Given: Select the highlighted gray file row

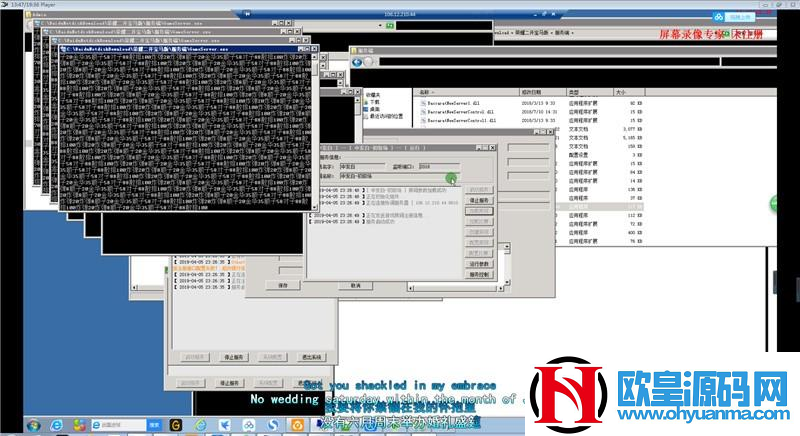Looking at the screenshot, I should 599,207.
